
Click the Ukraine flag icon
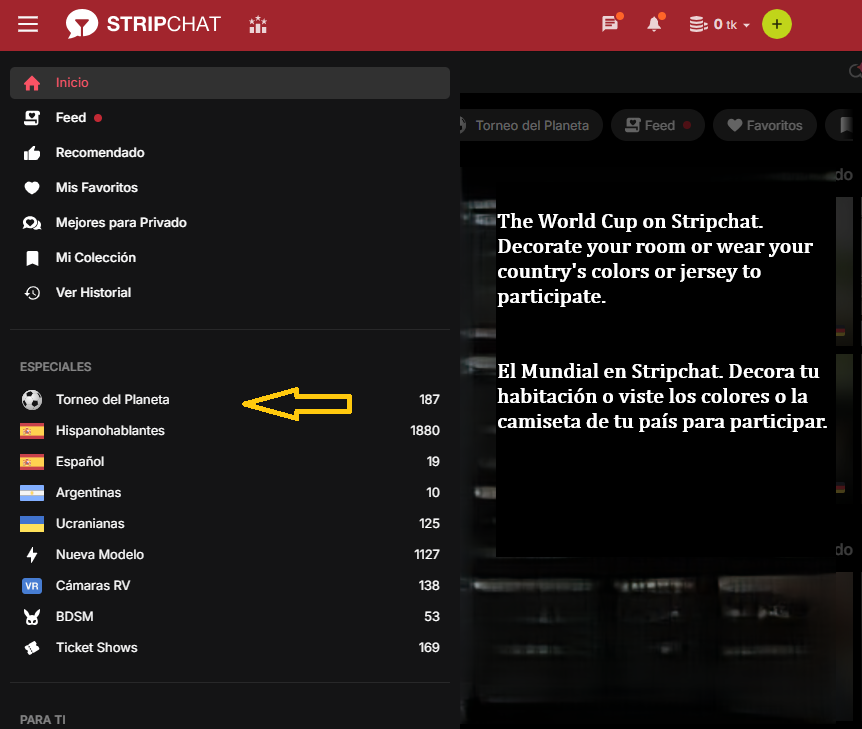32,524
